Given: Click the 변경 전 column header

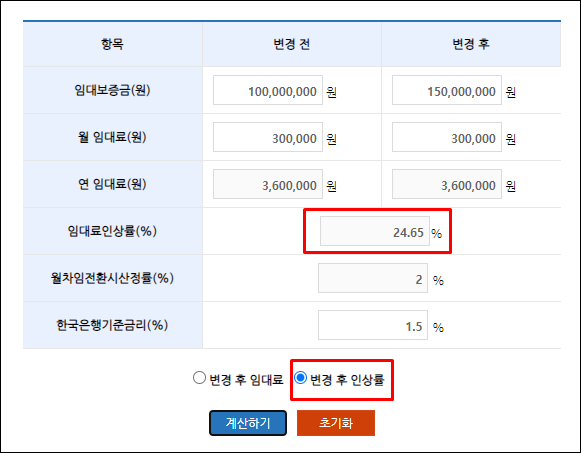Looking at the screenshot, I should click(x=292, y=44).
